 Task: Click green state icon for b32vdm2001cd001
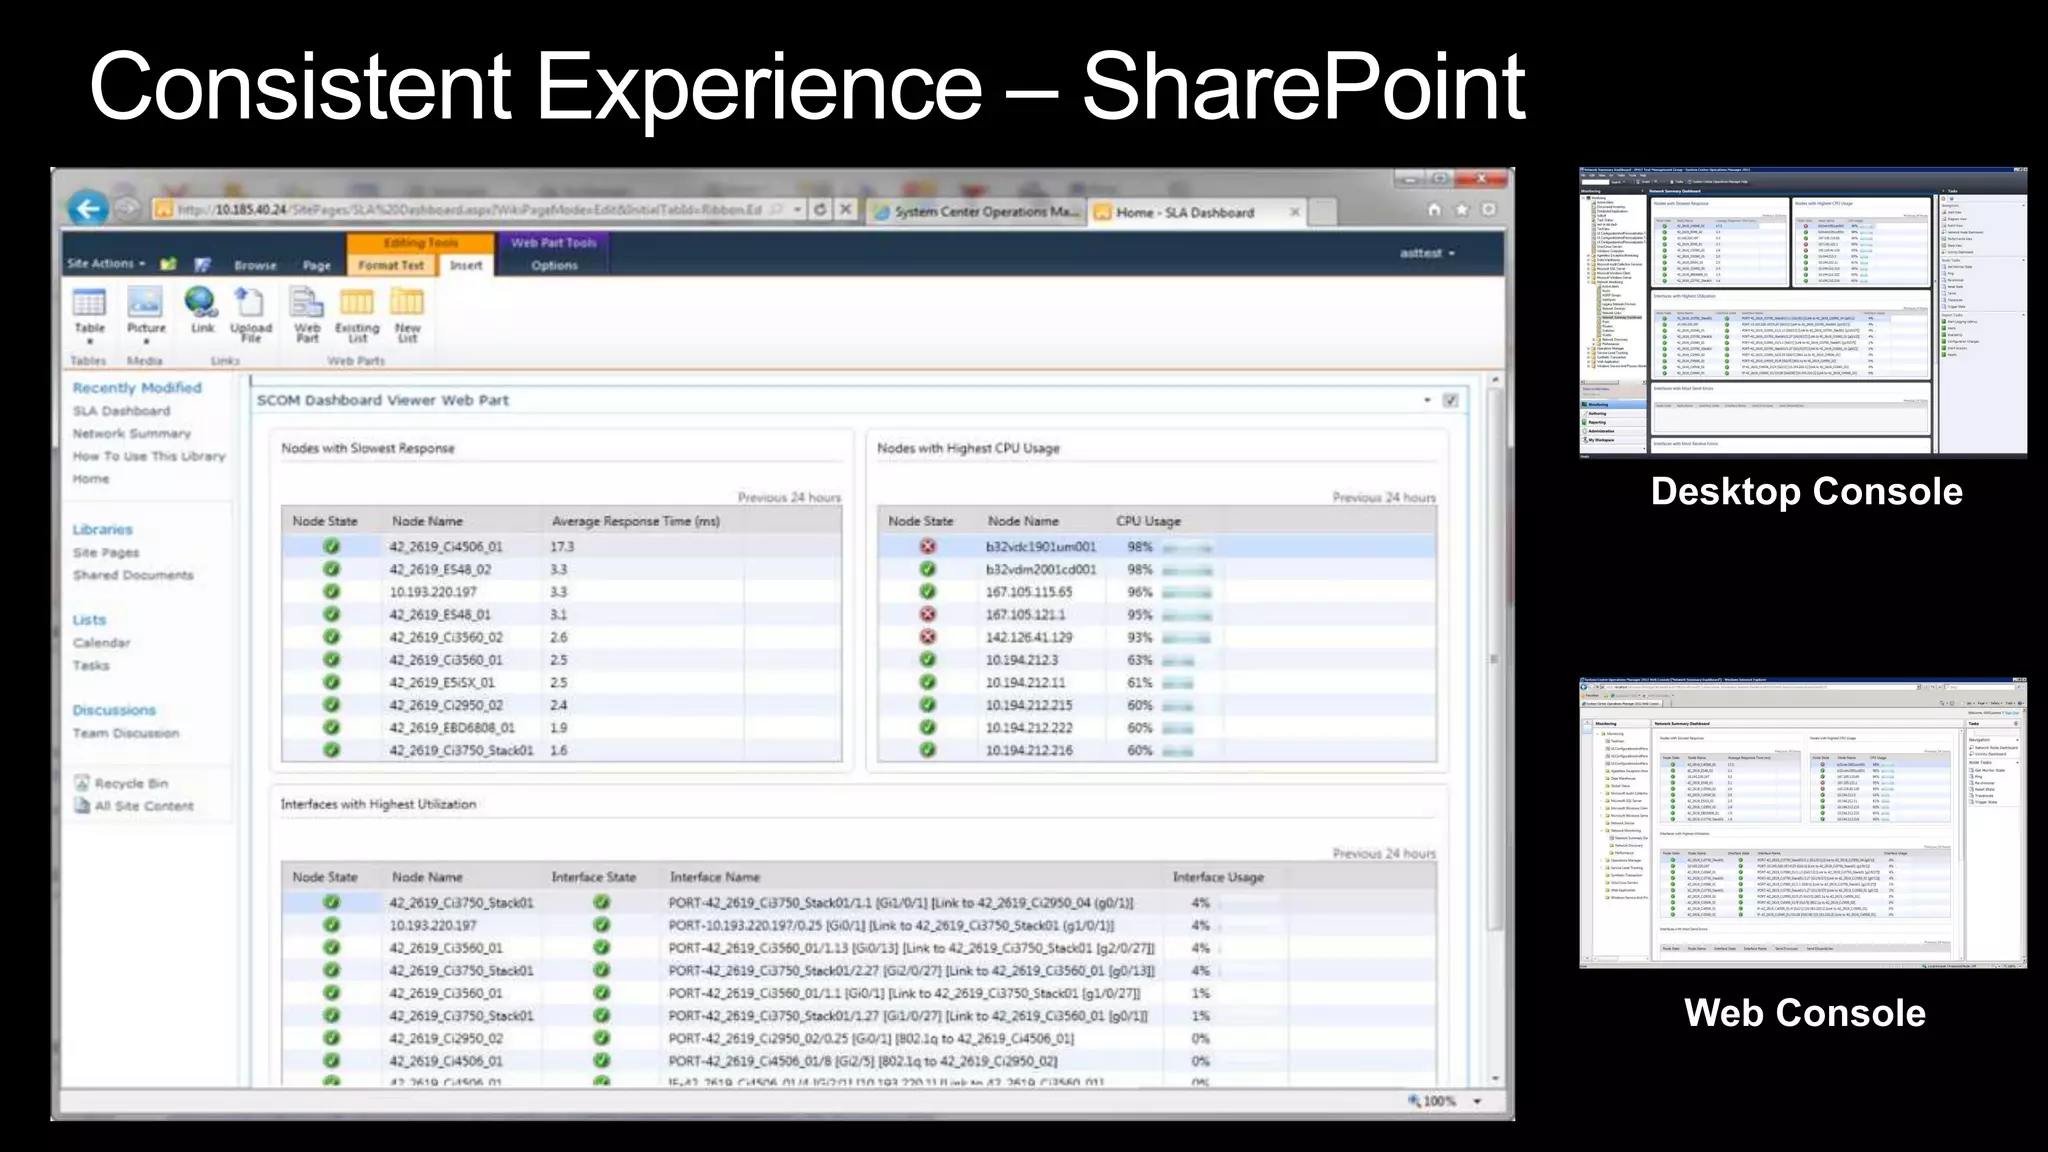pyautogui.click(x=927, y=569)
